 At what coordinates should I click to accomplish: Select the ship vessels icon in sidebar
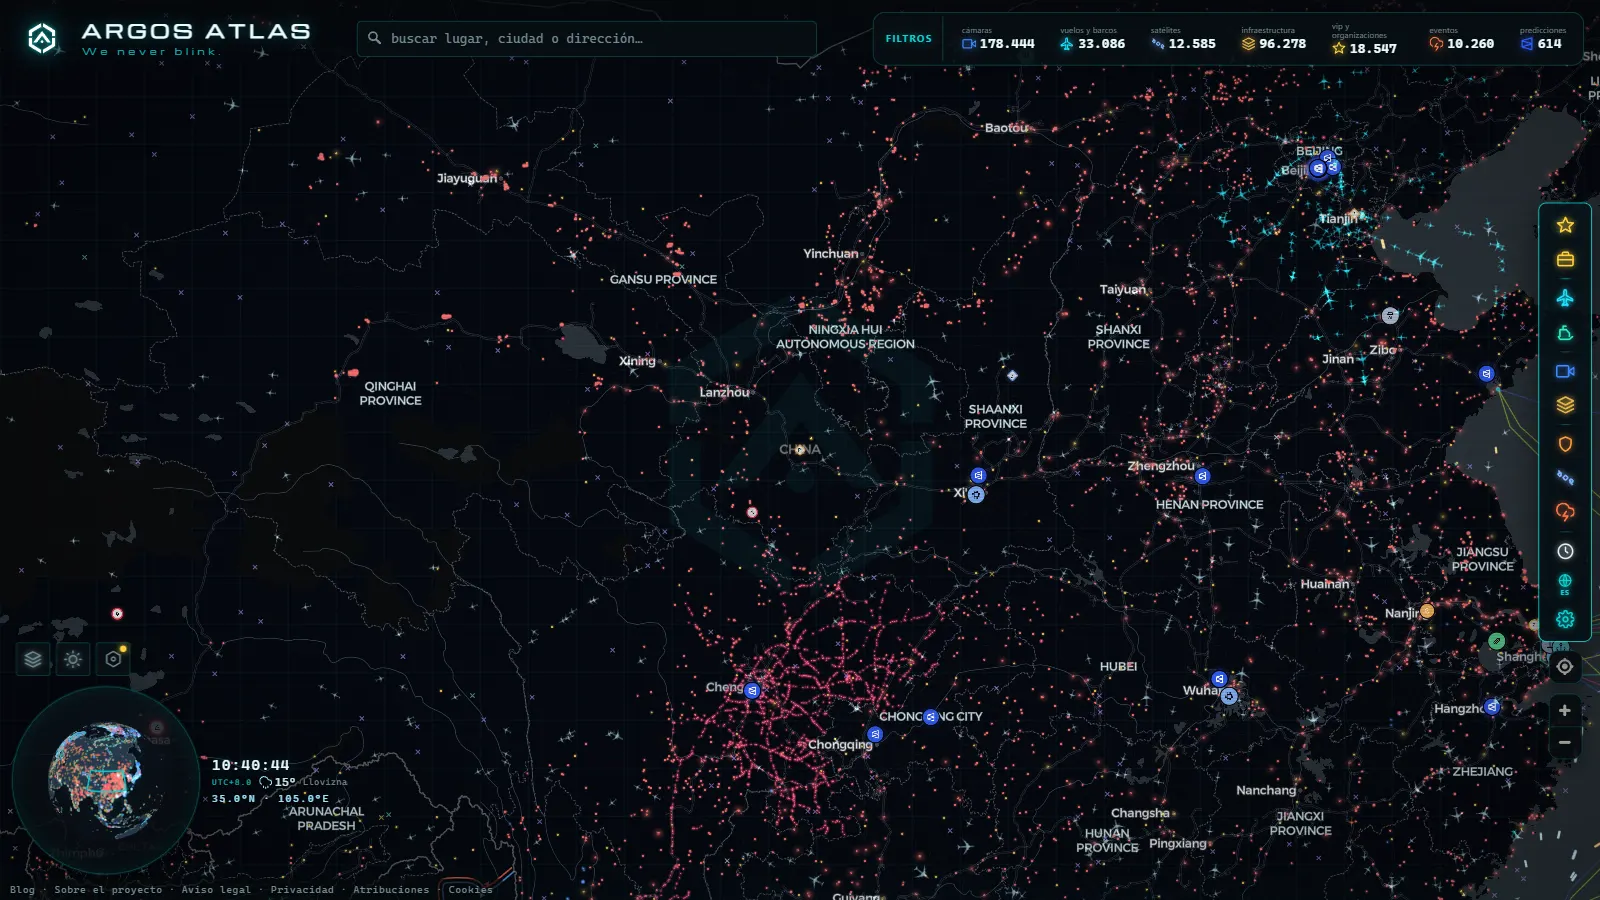click(1565, 334)
